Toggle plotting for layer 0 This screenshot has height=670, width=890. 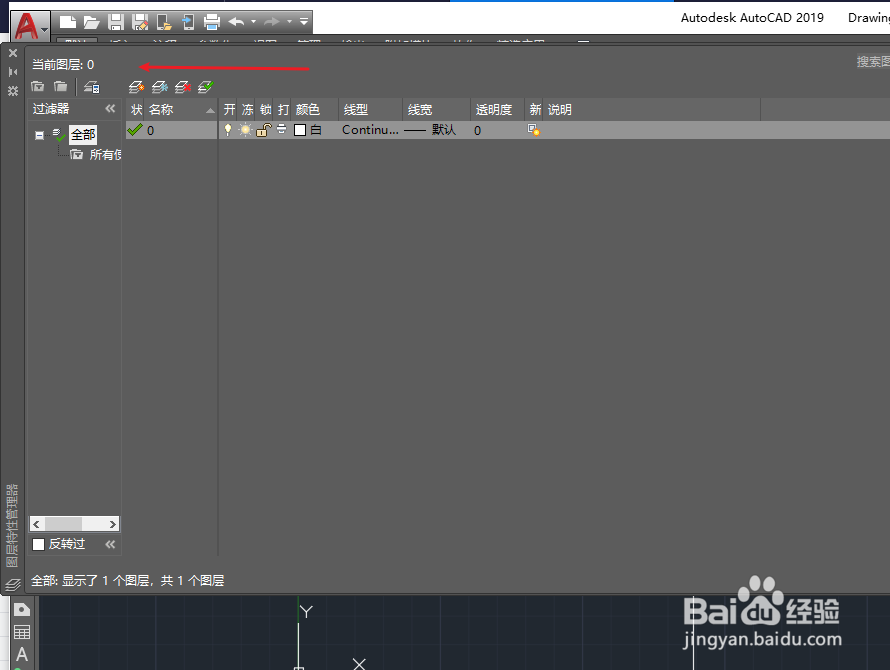pyautogui.click(x=282, y=130)
